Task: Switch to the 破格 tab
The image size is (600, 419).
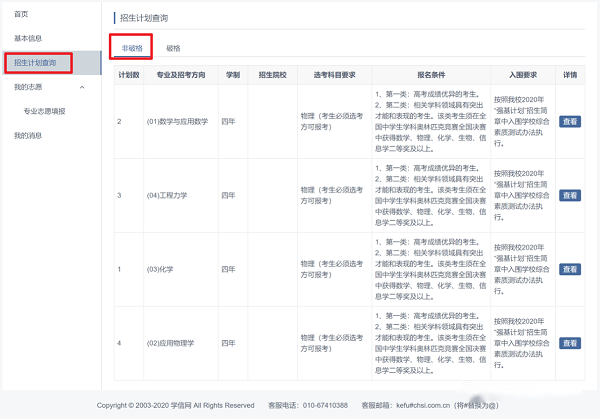Action: 174,47
